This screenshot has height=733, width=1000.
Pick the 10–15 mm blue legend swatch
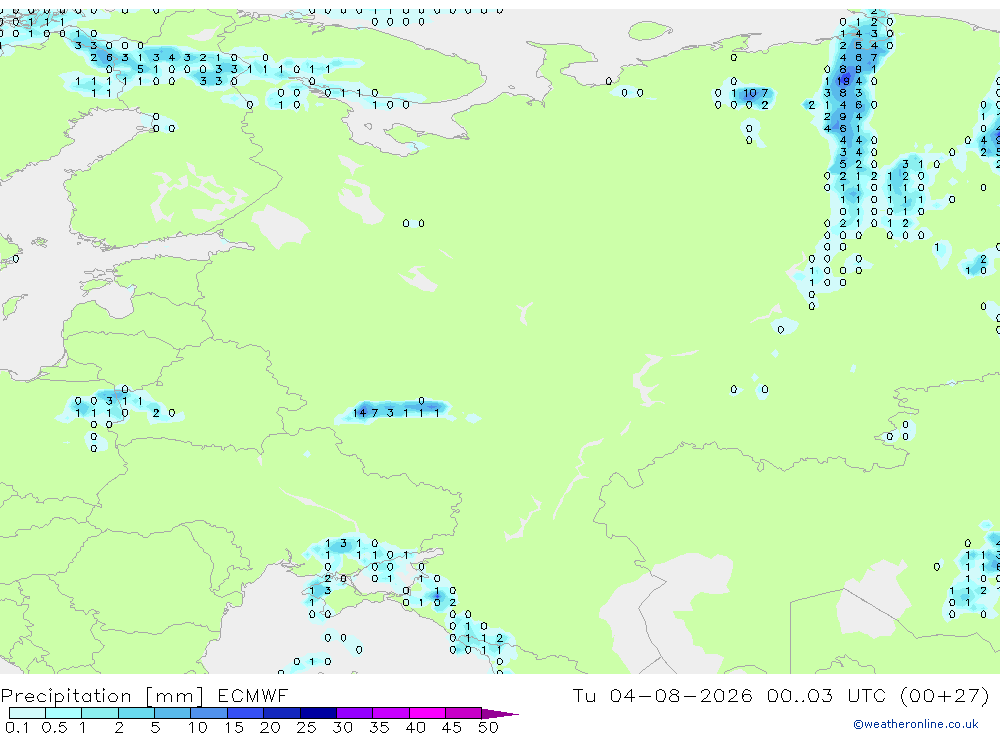(209, 713)
